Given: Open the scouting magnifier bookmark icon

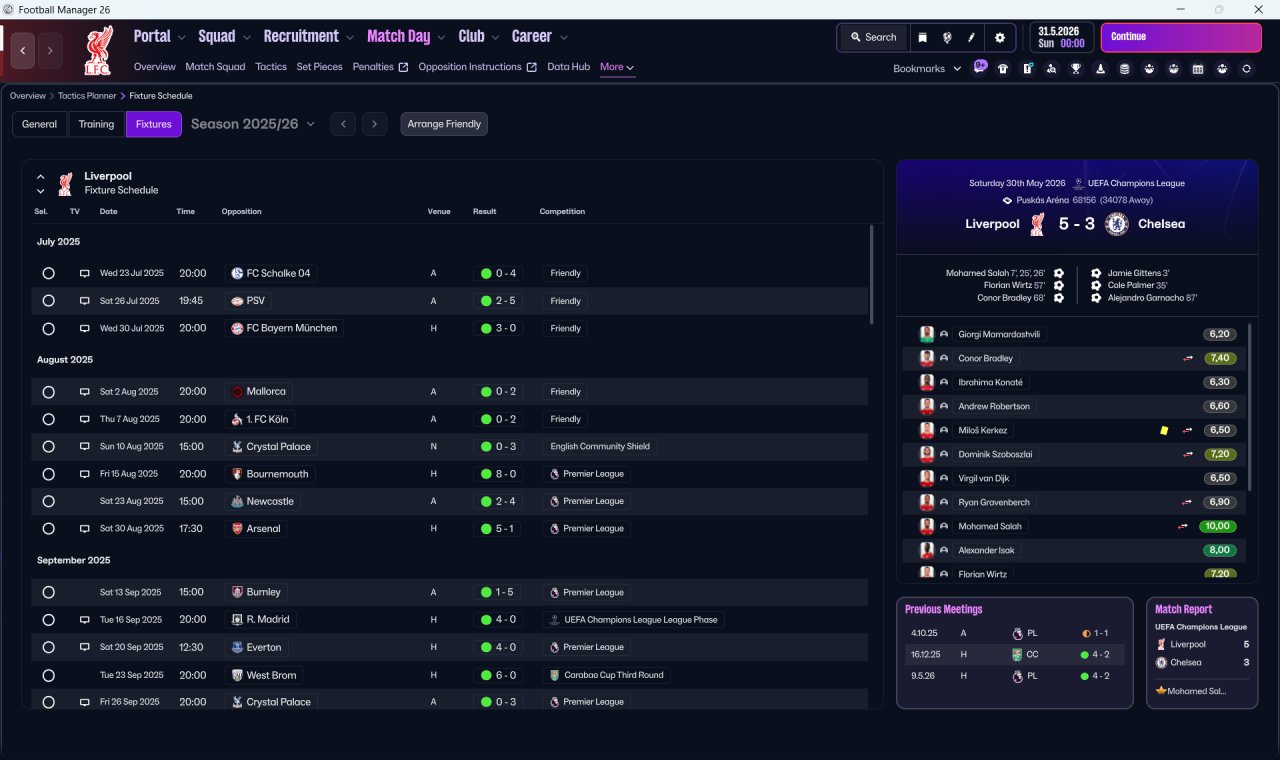Looking at the screenshot, I should (x=1051, y=69).
